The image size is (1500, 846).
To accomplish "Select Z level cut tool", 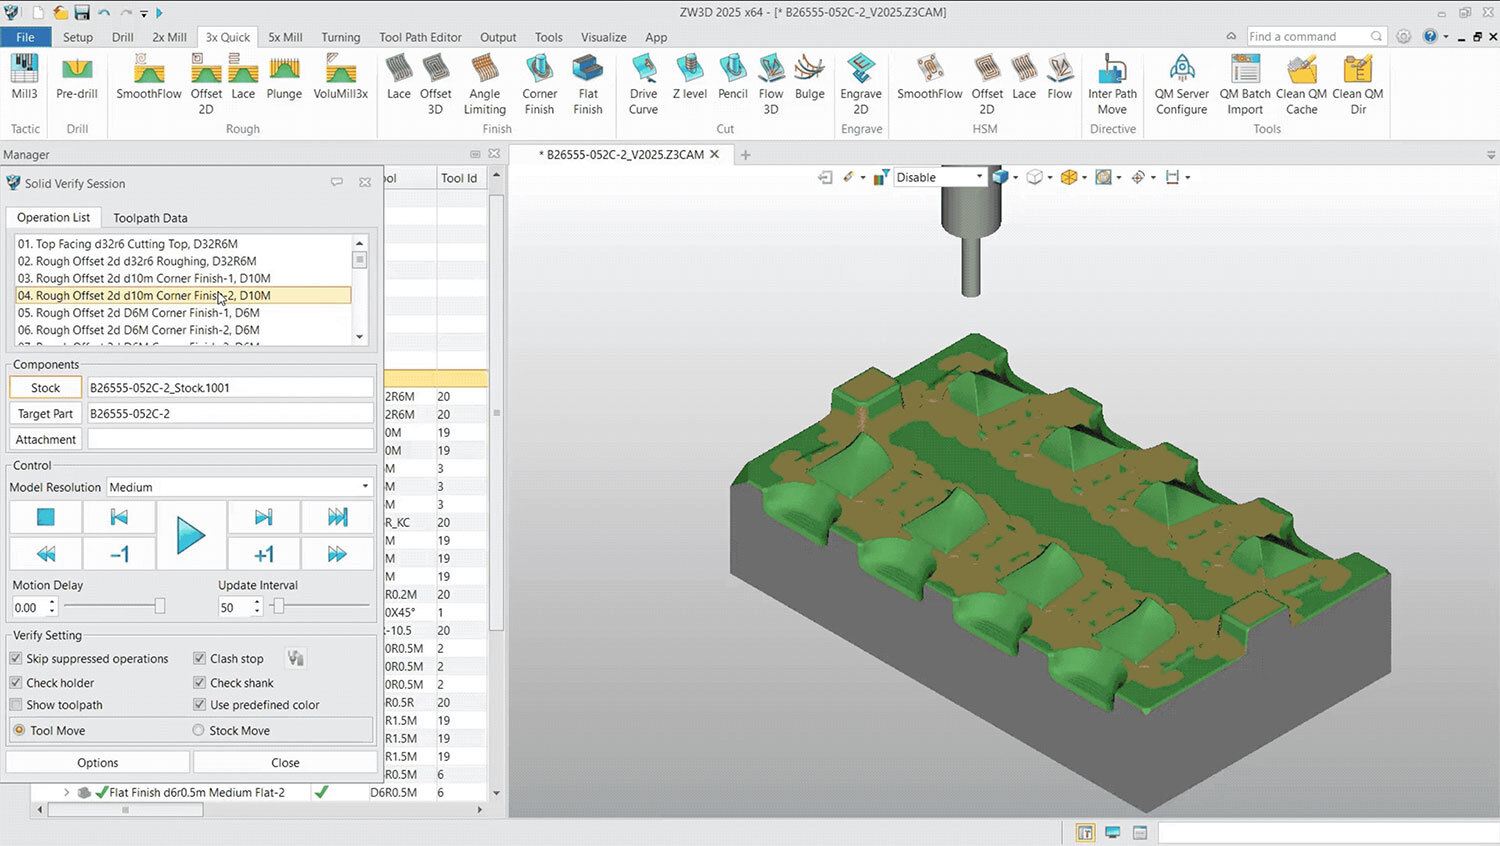I will pos(689,78).
